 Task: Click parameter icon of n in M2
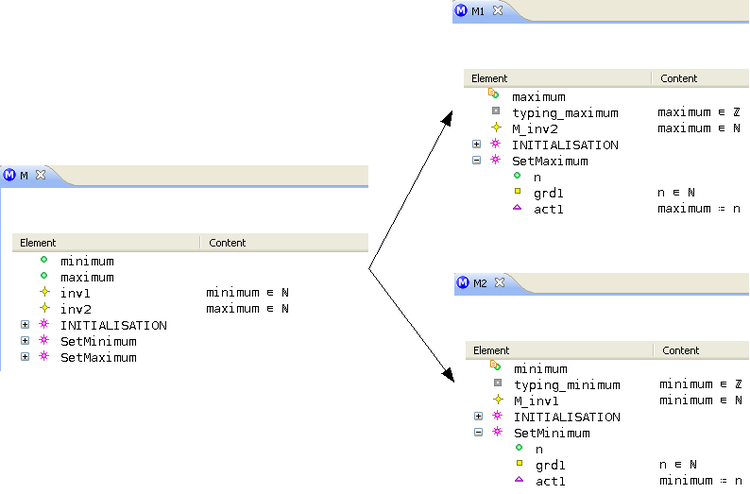pyautogui.click(x=519, y=448)
